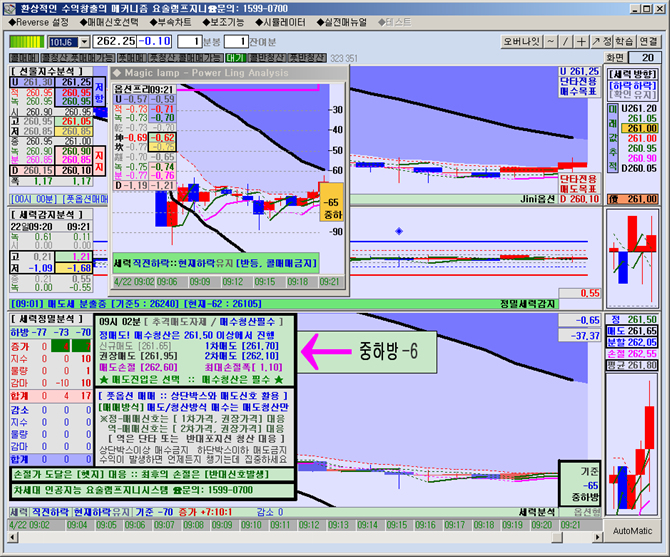This screenshot has height=557, width=670.
Task: Click the 풋청산.콜매매가능 status indicator
Action: pyautogui.click(x=186, y=58)
